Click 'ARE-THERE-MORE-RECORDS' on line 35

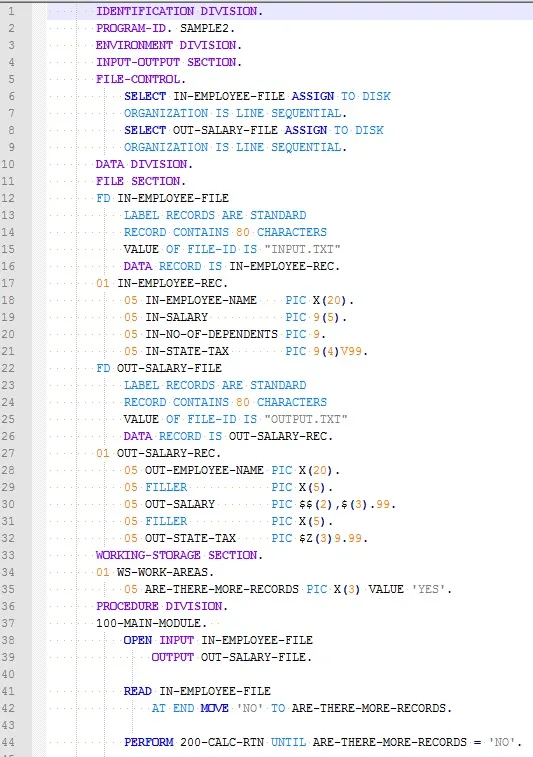pyautogui.click(x=222, y=589)
